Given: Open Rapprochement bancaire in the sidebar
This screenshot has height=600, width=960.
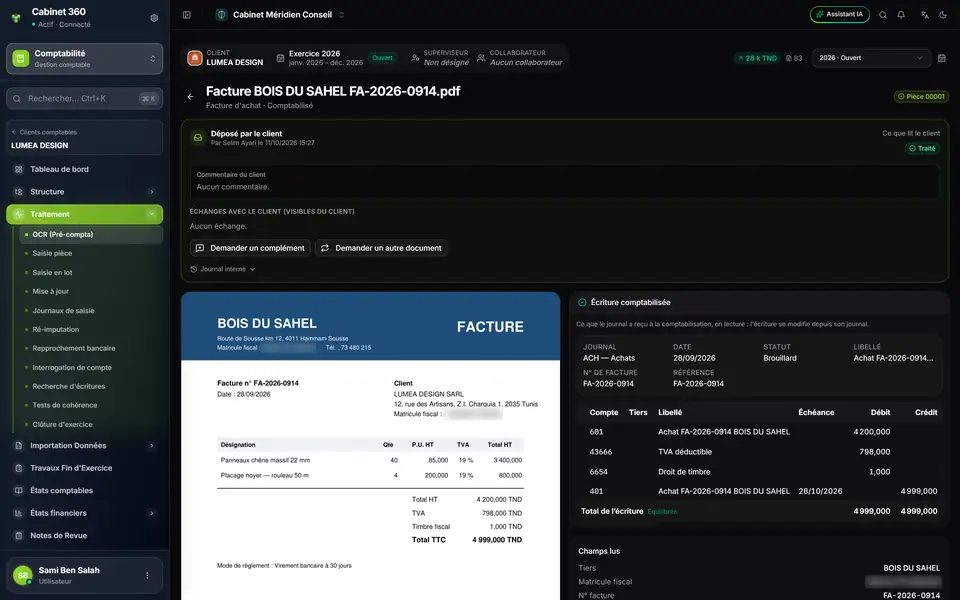Looking at the screenshot, I should click(74, 348).
